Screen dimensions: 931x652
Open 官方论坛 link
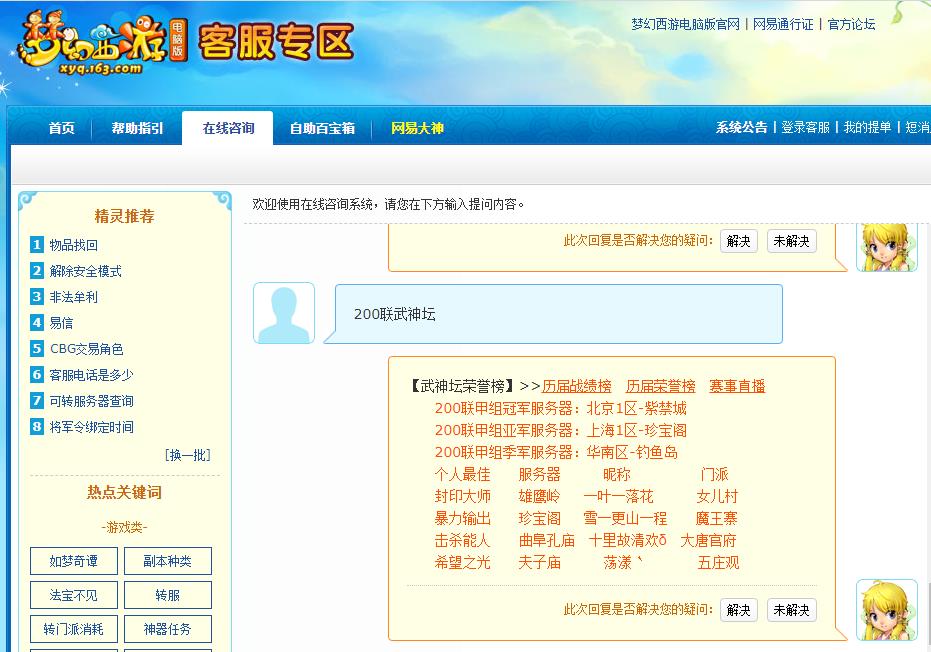851,24
